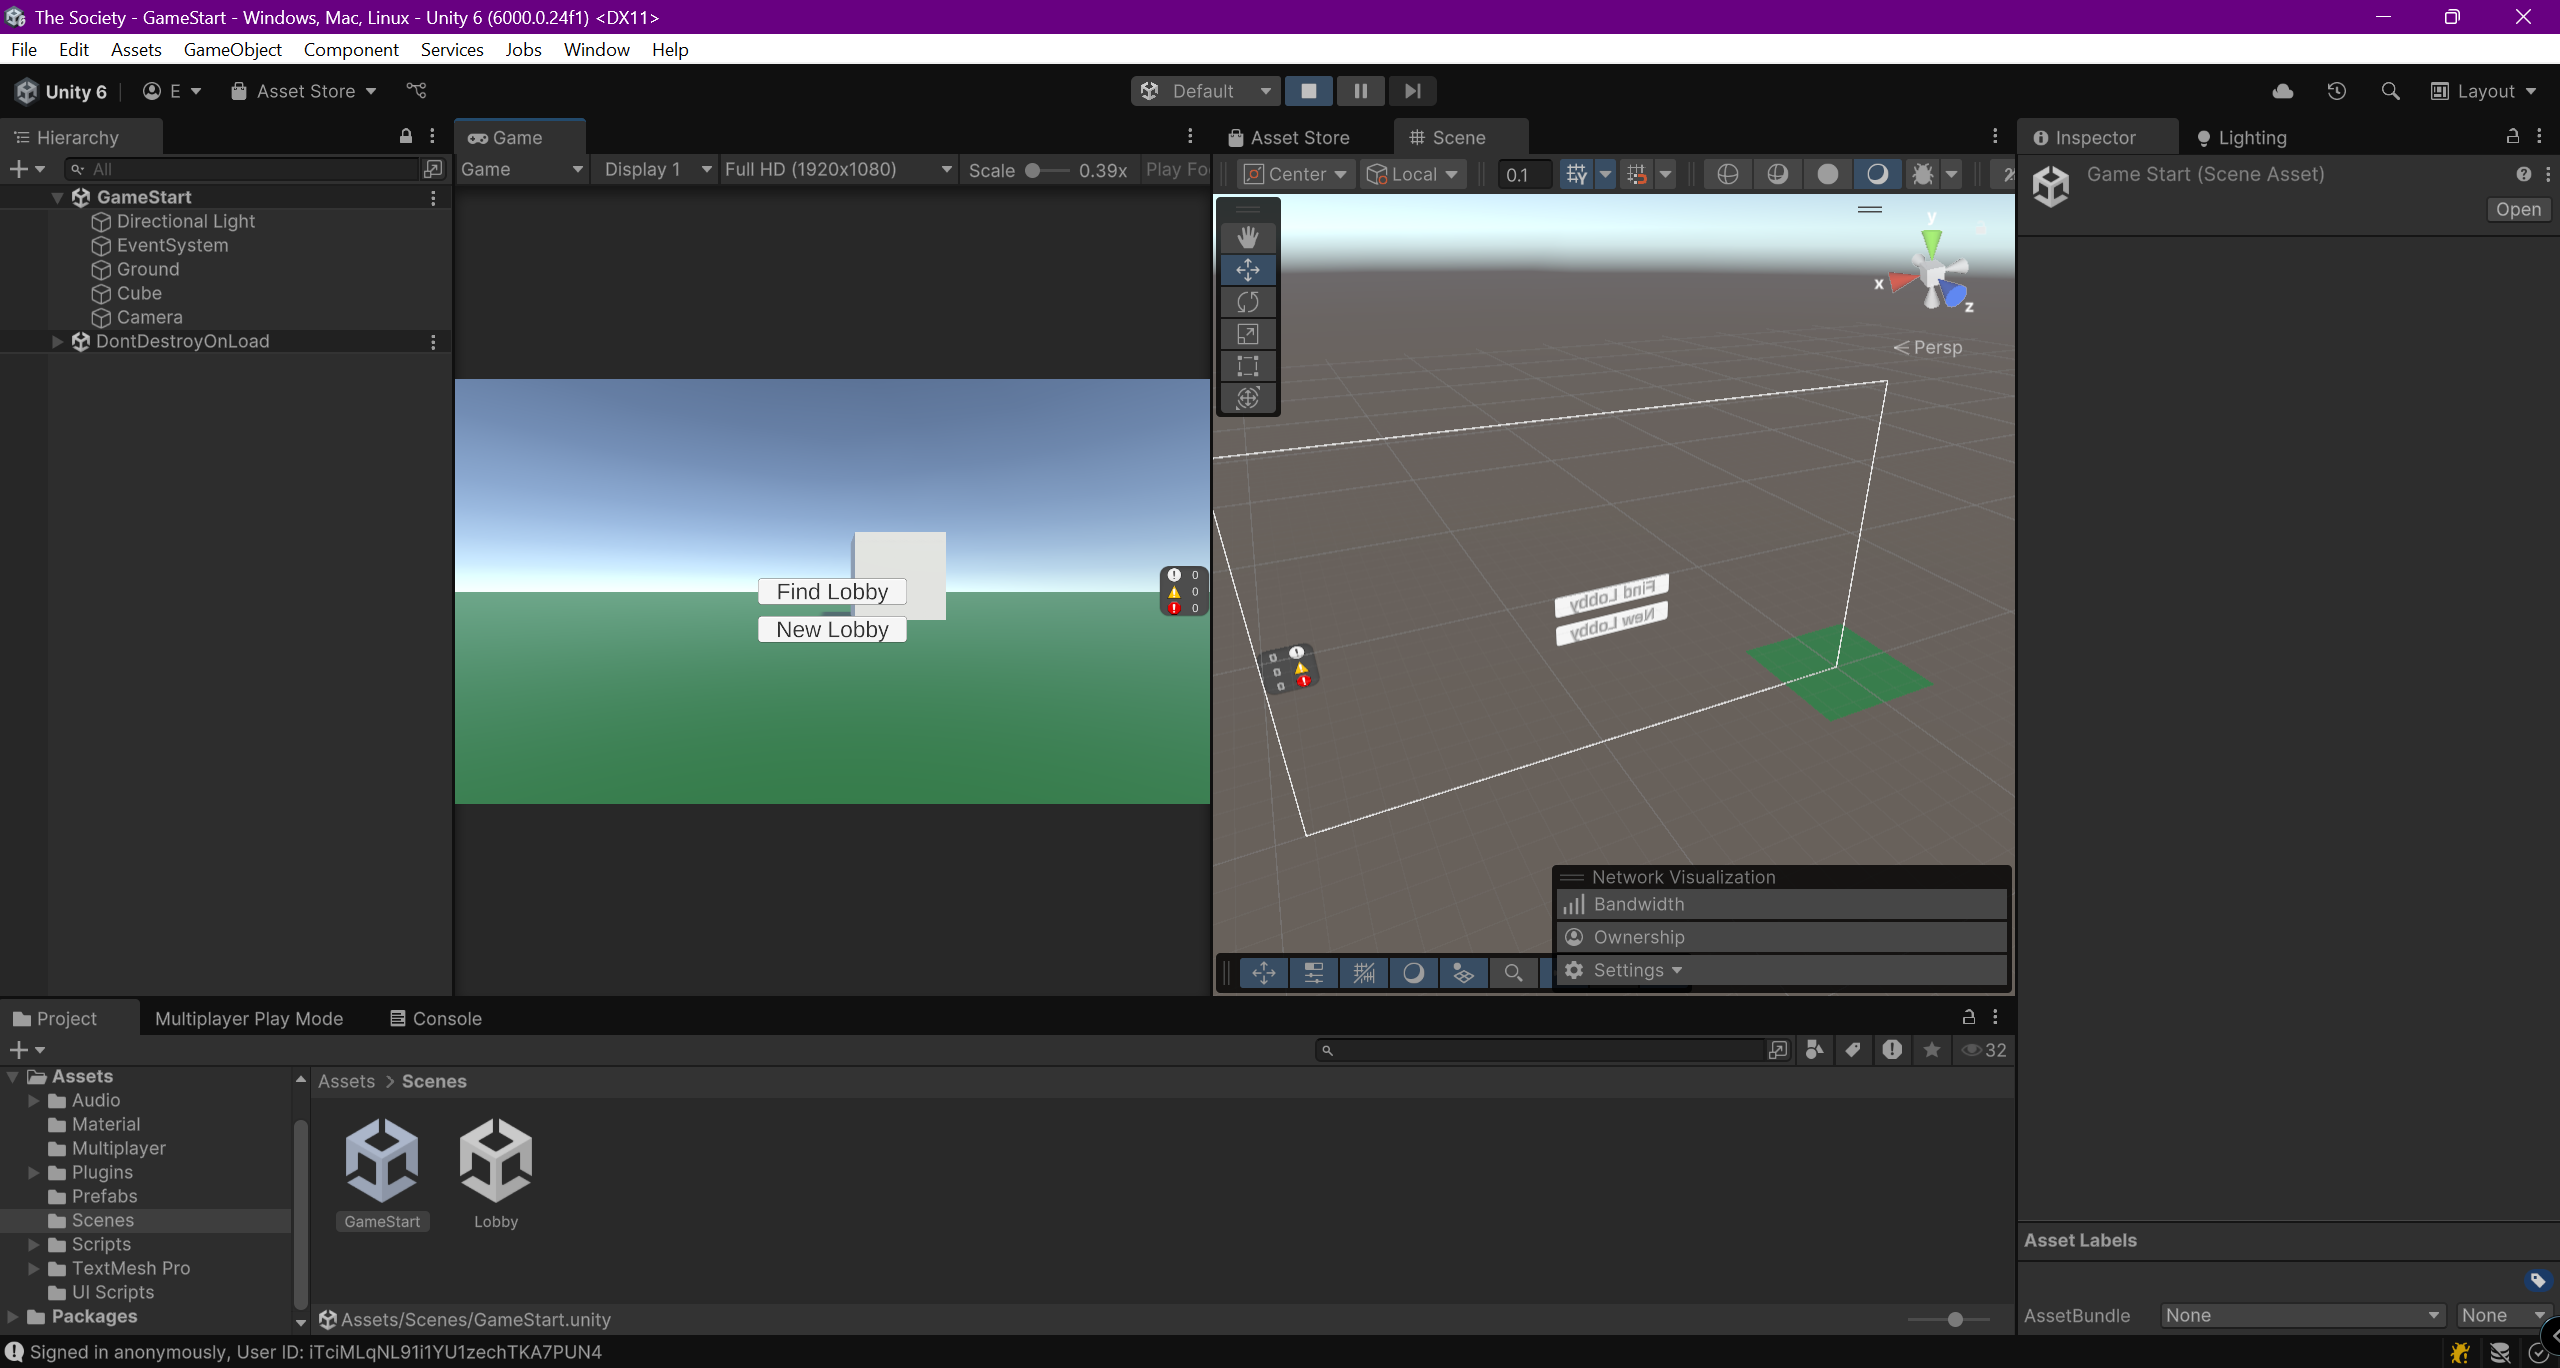
Task: Toggle the Hierarchy panel lock
Action: coord(406,136)
